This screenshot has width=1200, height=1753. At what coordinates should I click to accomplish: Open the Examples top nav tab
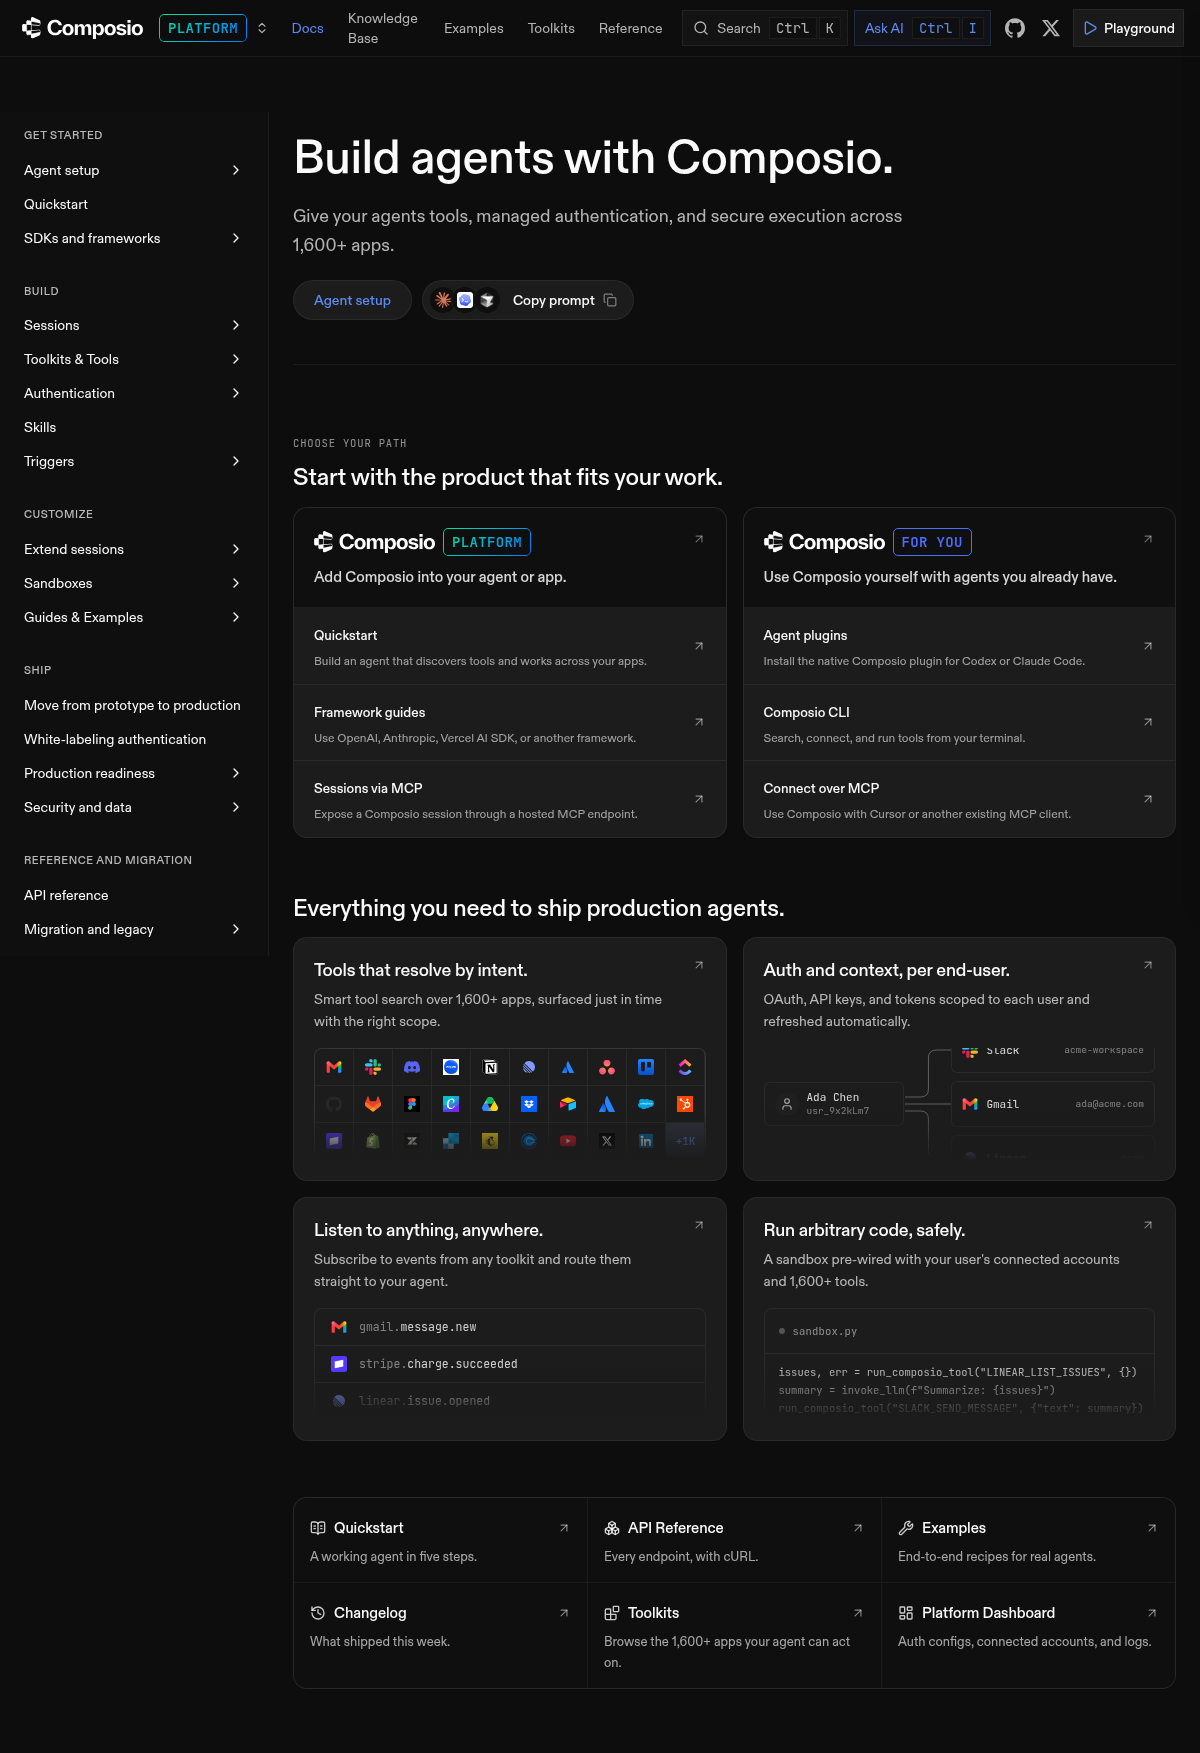pyautogui.click(x=474, y=28)
